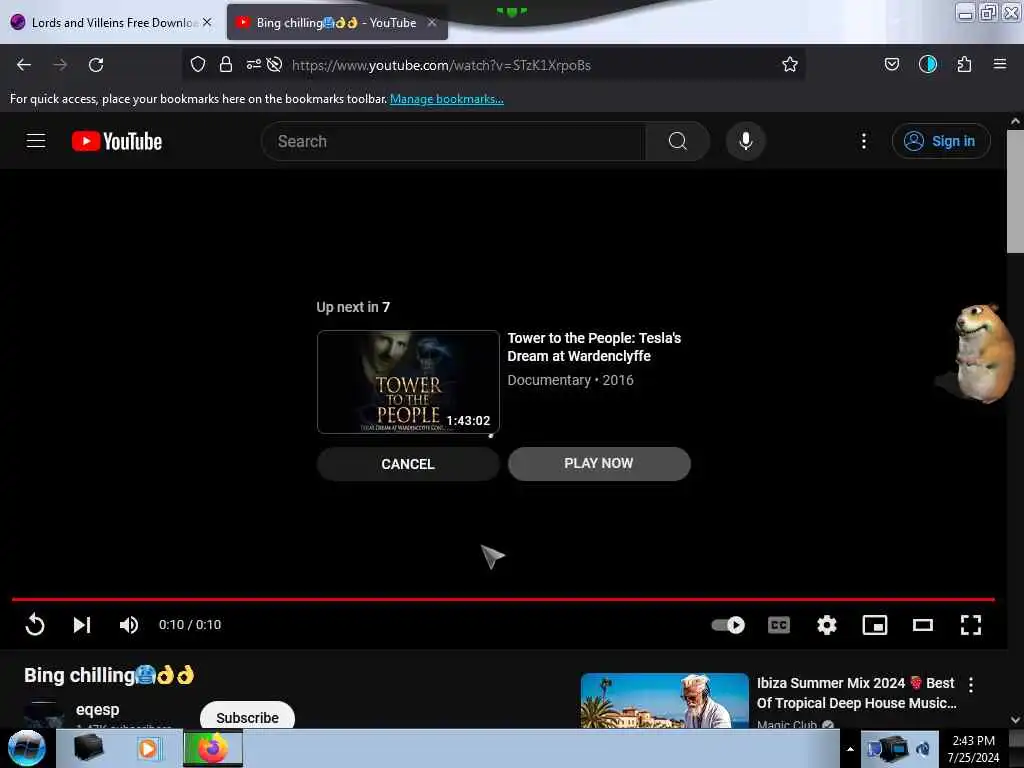This screenshot has height=768, width=1024.
Task: Show hidden system tray icons
Action: point(850,748)
